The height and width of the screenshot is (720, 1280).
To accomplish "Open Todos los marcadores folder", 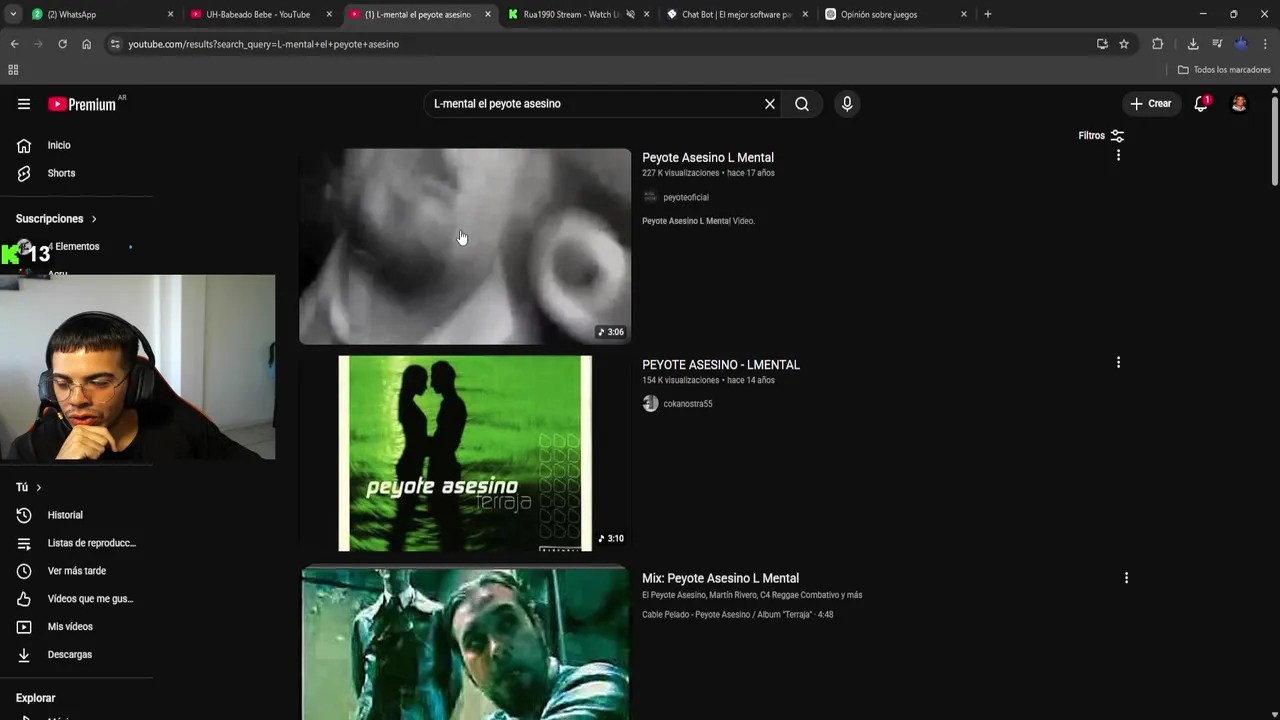I will (x=1224, y=70).
